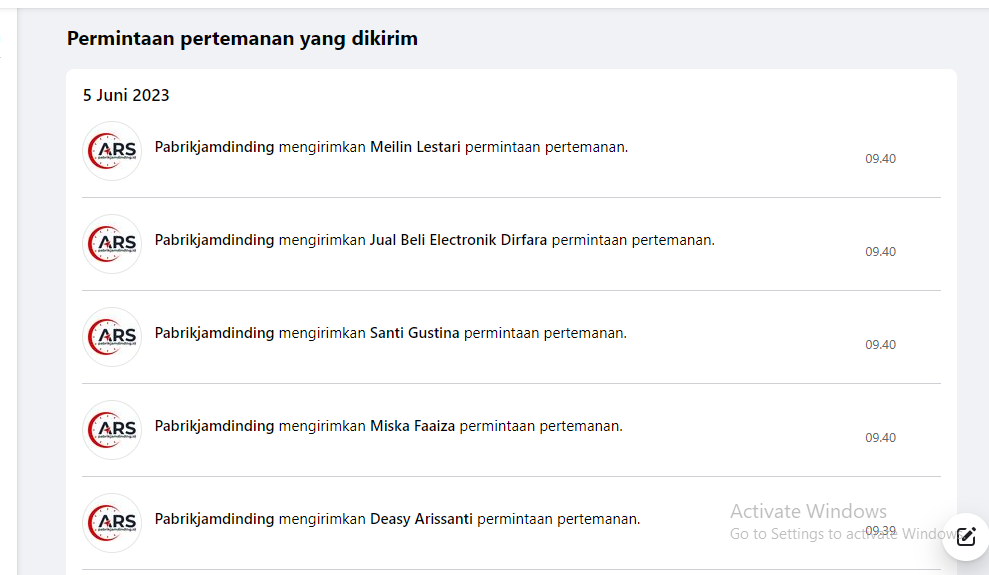The width and height of the screenshot is (989, 575).
Task: Open the Santi Gustina profile link
Action: pos(414,333)
